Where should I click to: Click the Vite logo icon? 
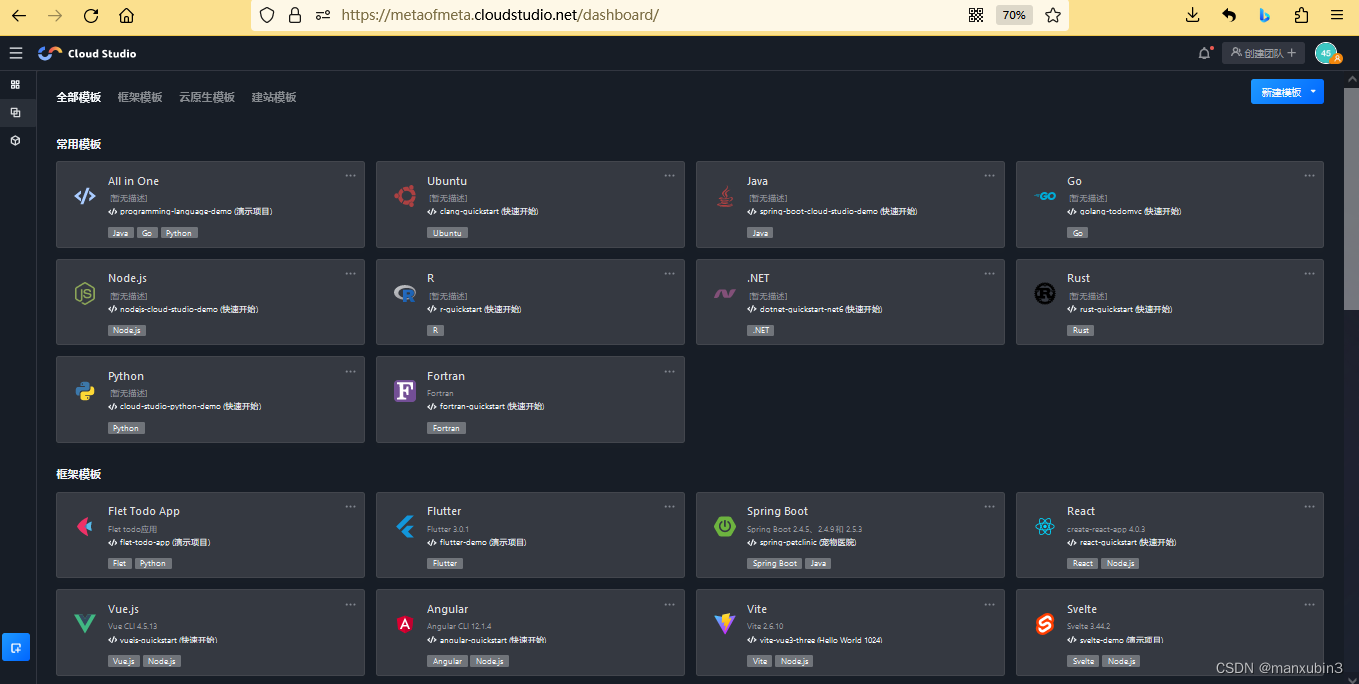click(725, 624)
